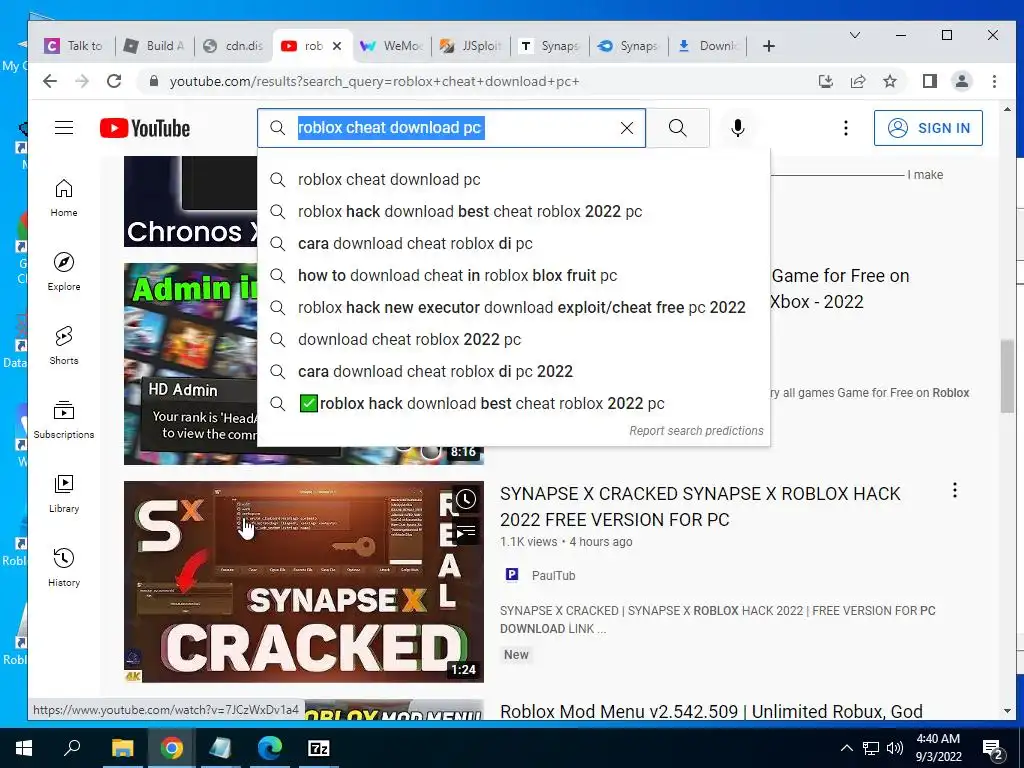Image resolution: width=1024 pixels, height=768 pixels.
Task: Open Roblox Mod Menu v2.542.509 video title
Action: (711, 711)
